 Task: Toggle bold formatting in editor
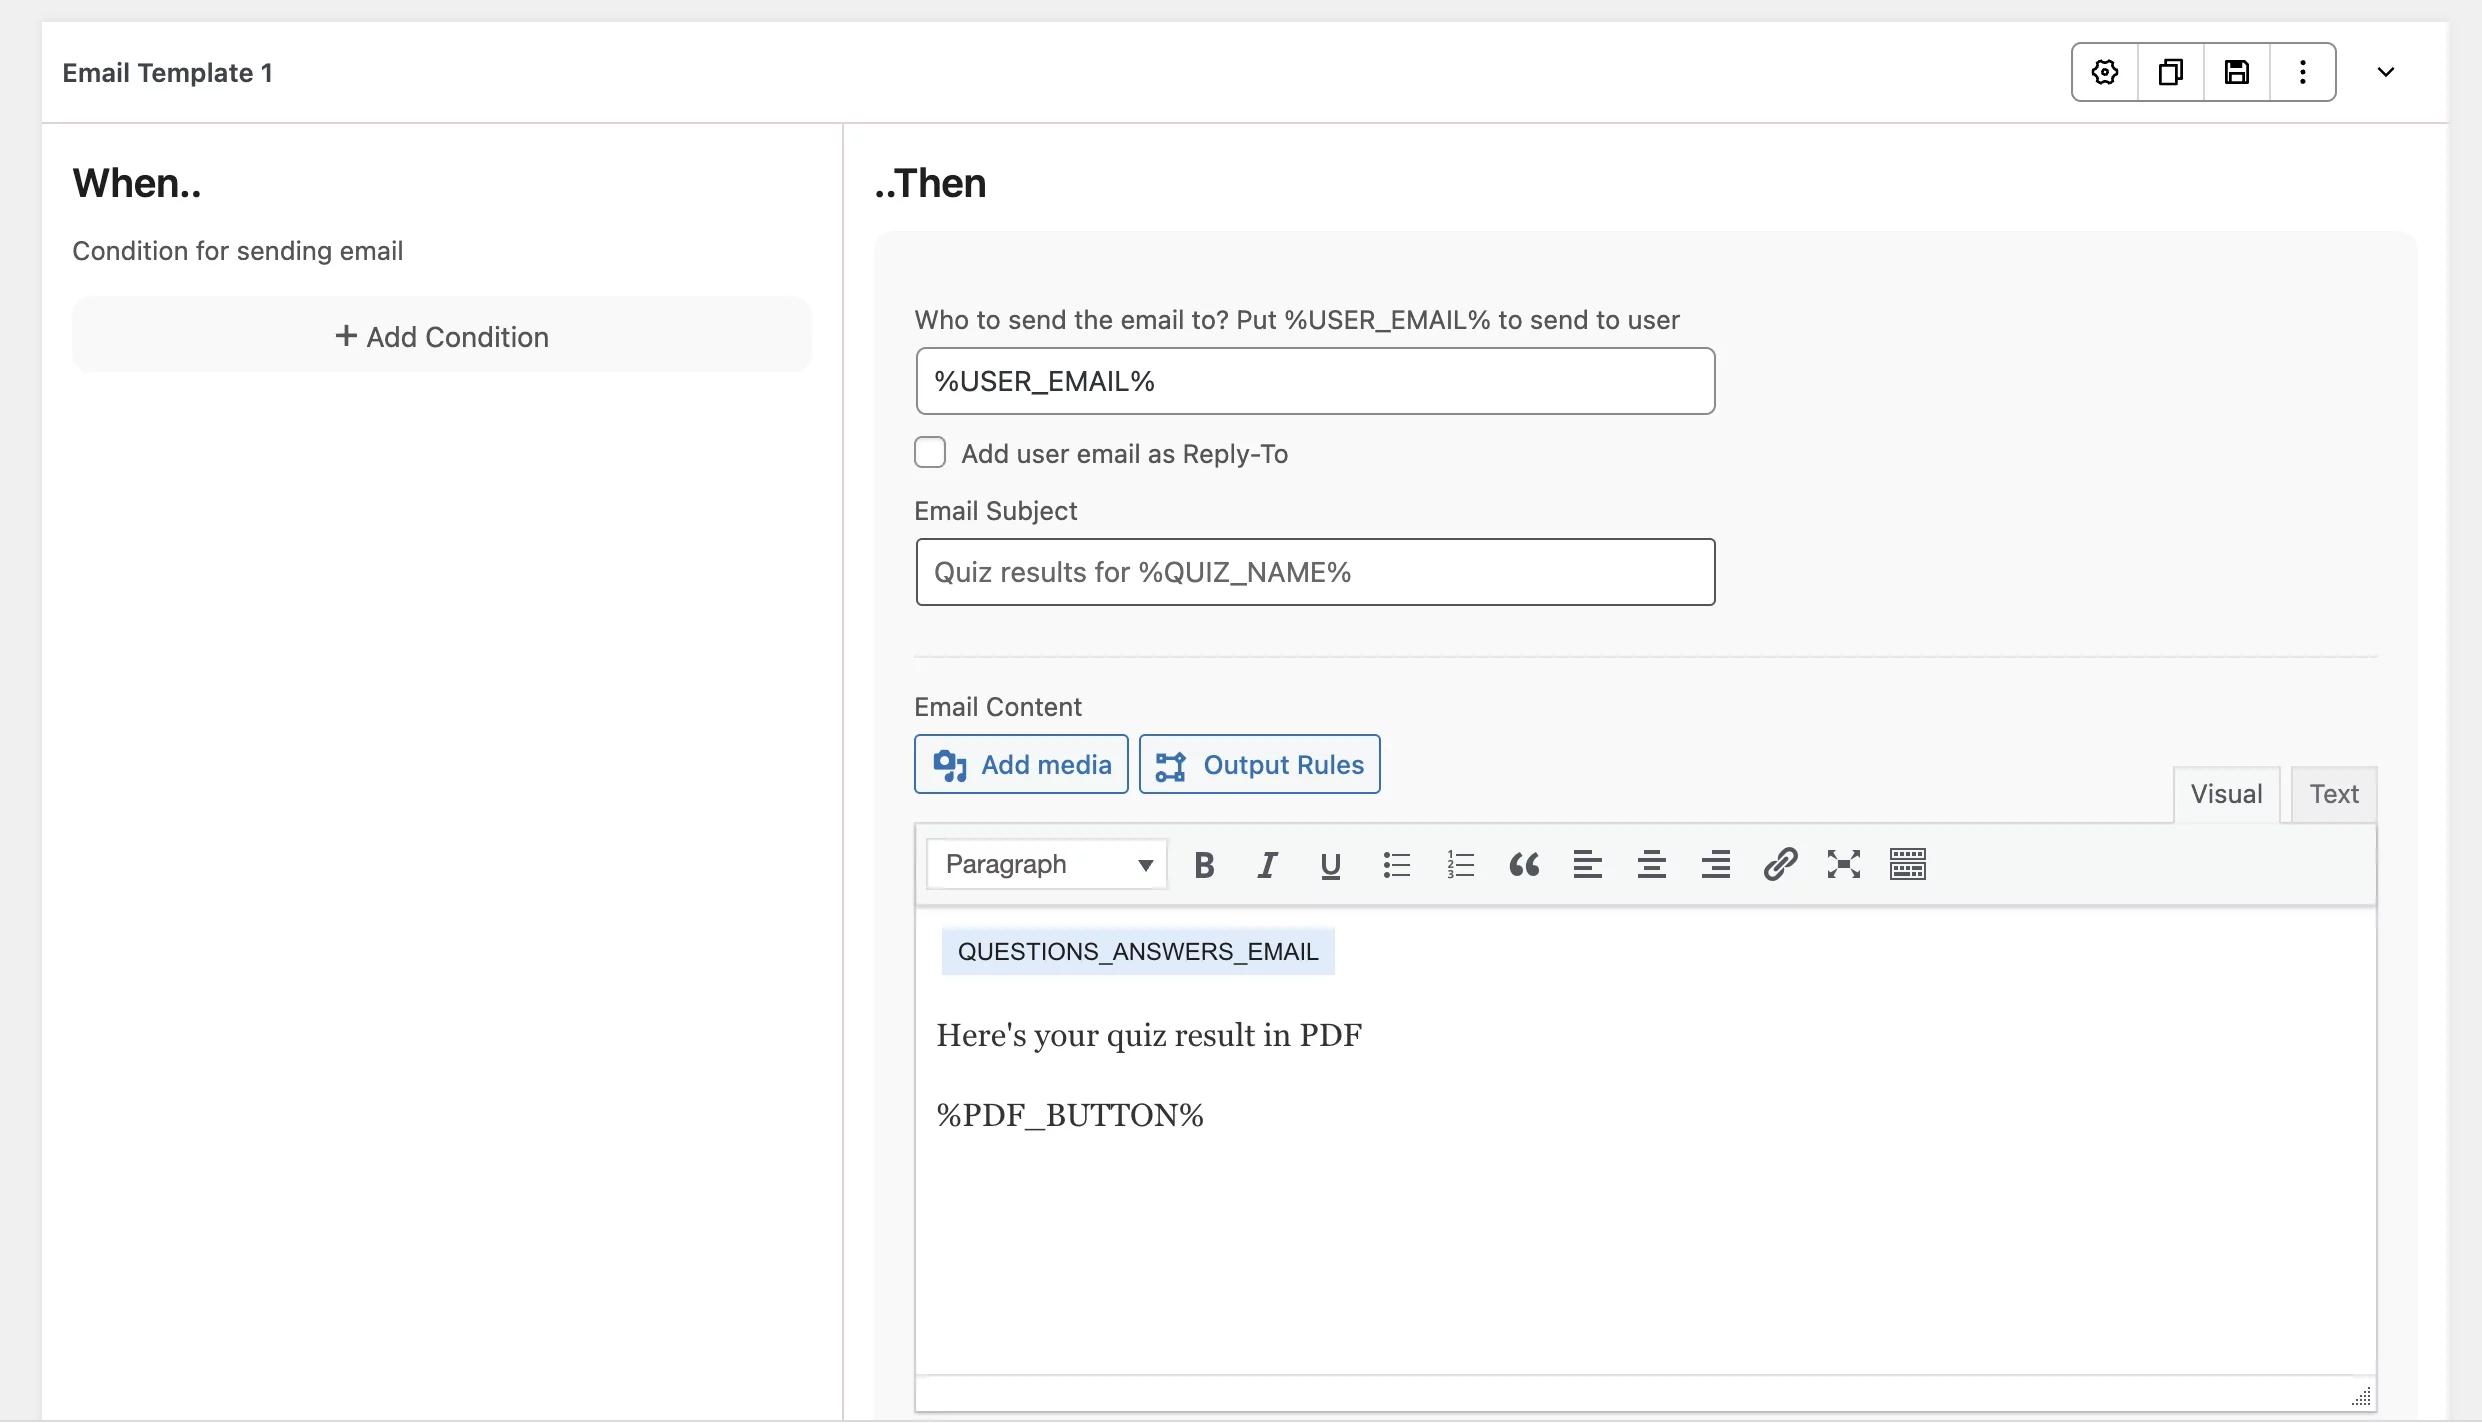click(1204, 864)
